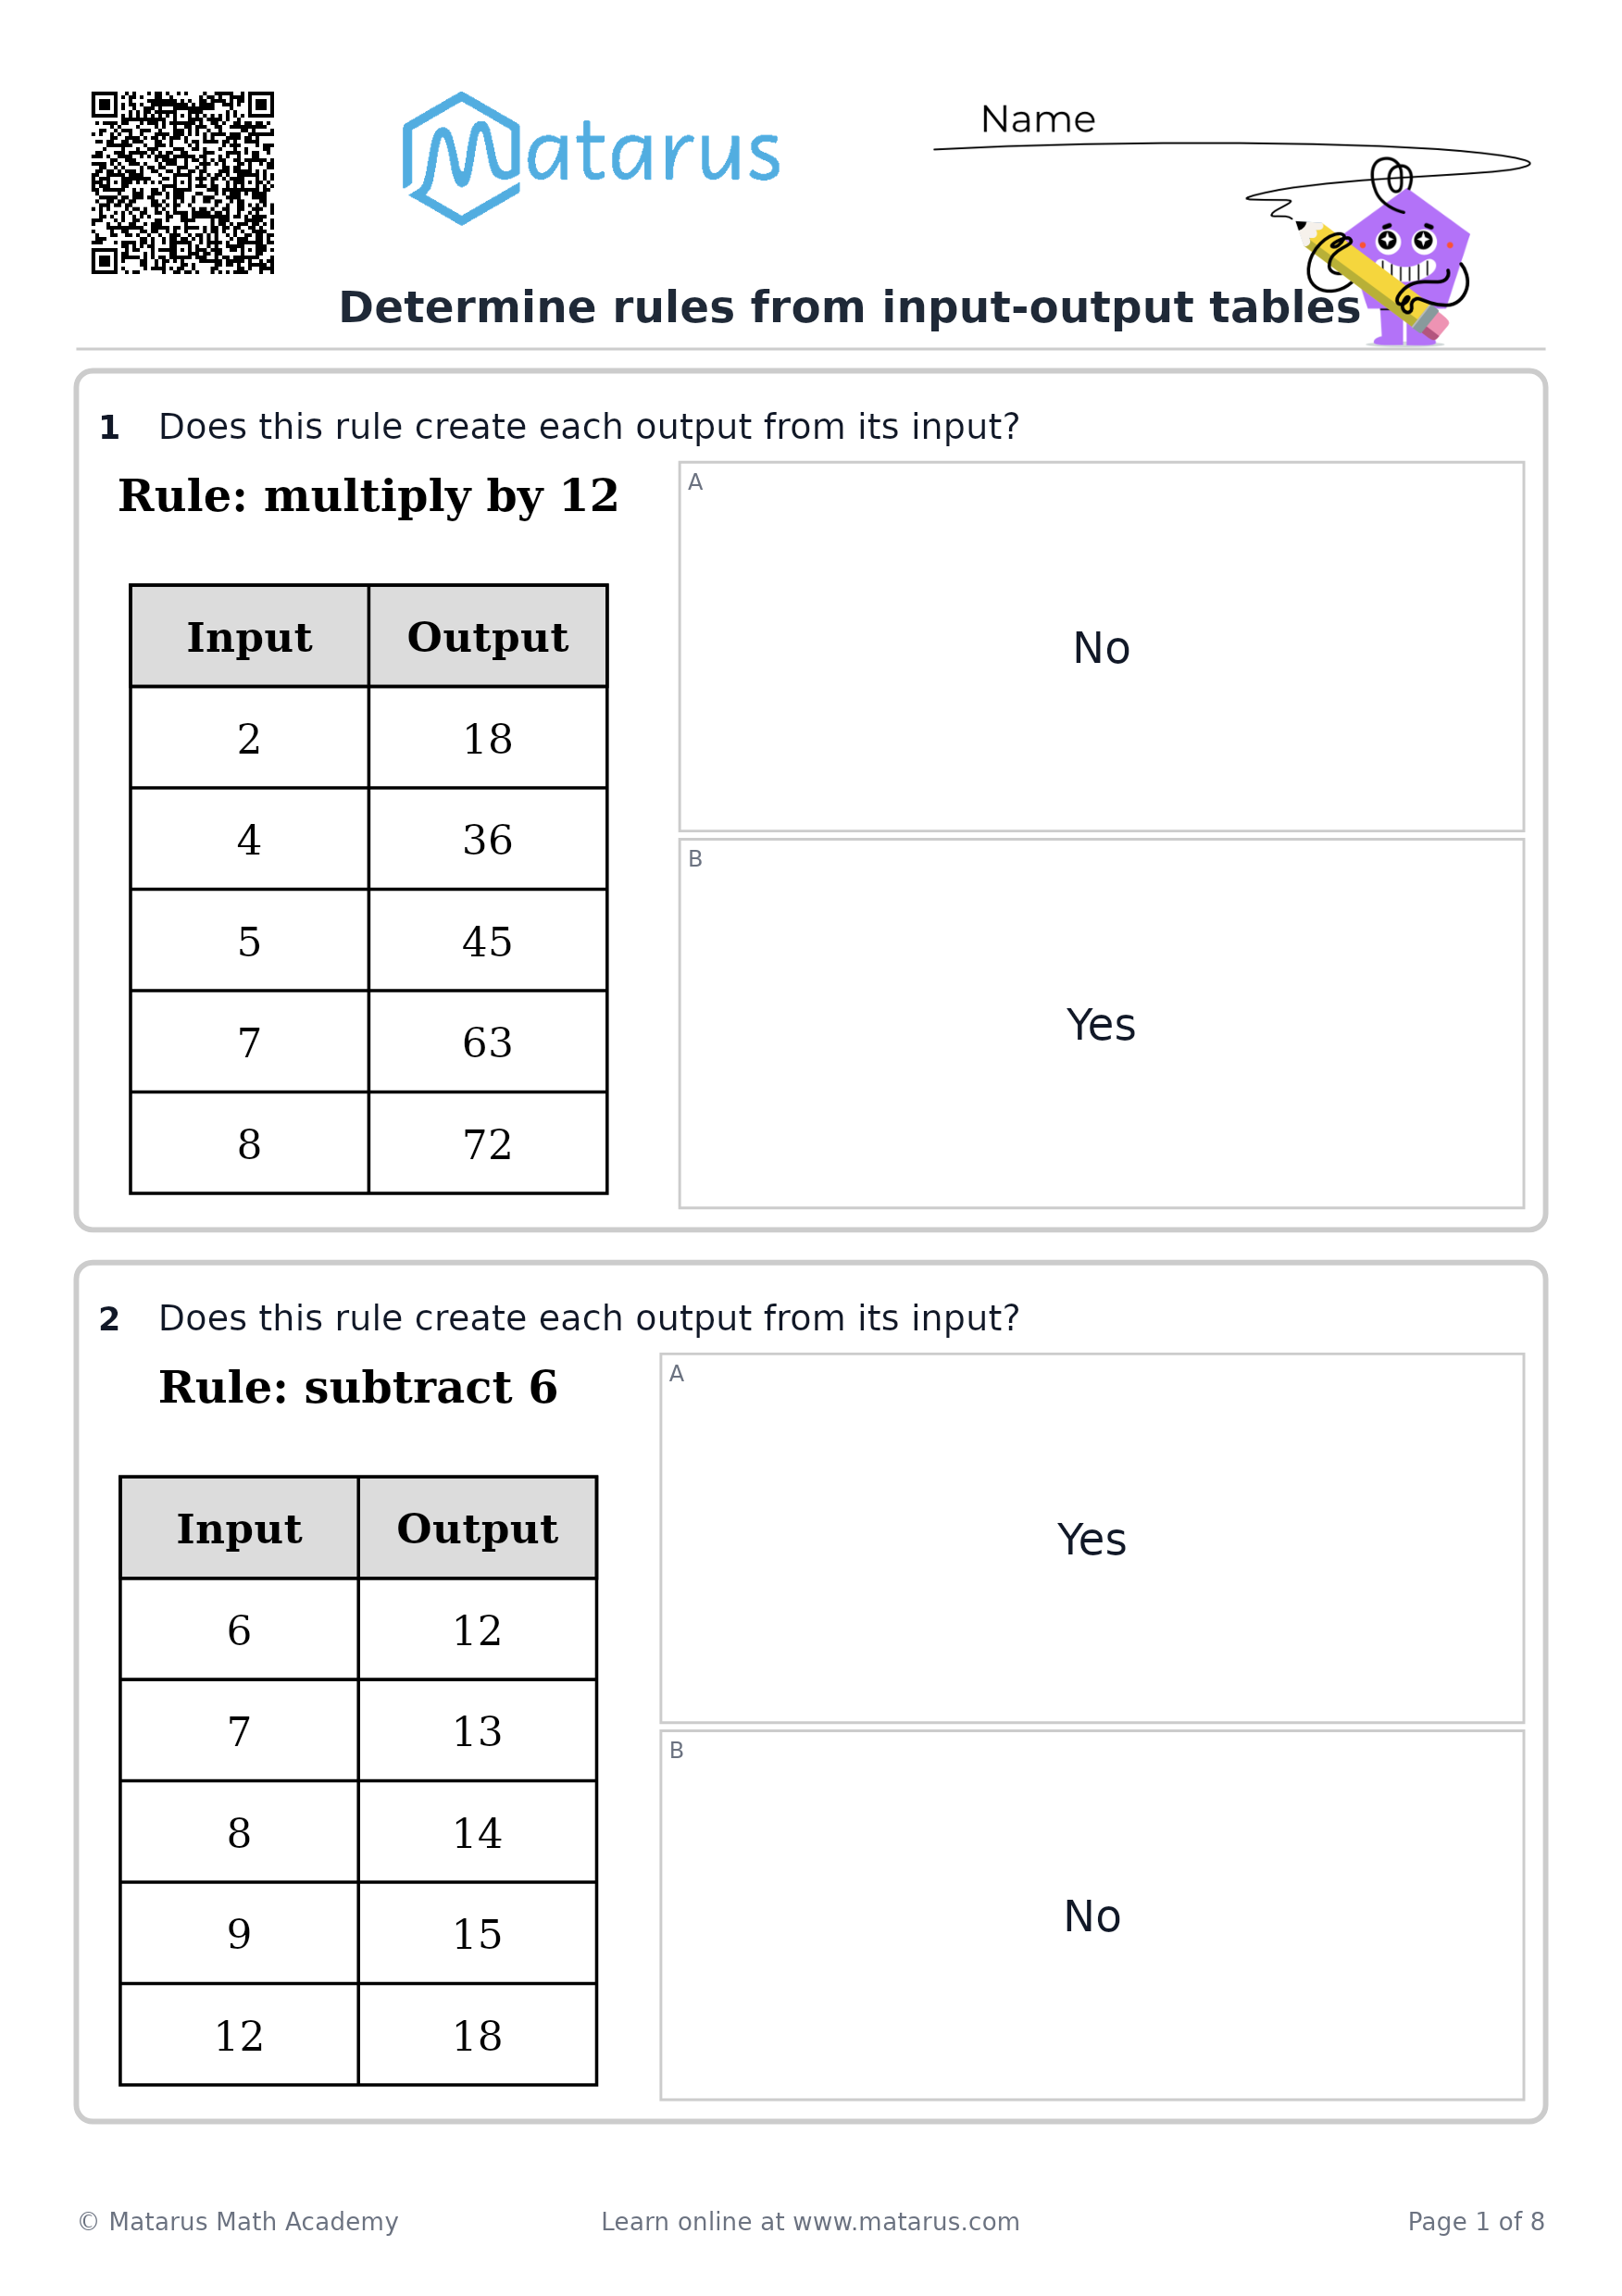The width and height of the screenshot is (1622, 2296).
Task: Click input cell 12 in second table
Action: click(239, 2035)
